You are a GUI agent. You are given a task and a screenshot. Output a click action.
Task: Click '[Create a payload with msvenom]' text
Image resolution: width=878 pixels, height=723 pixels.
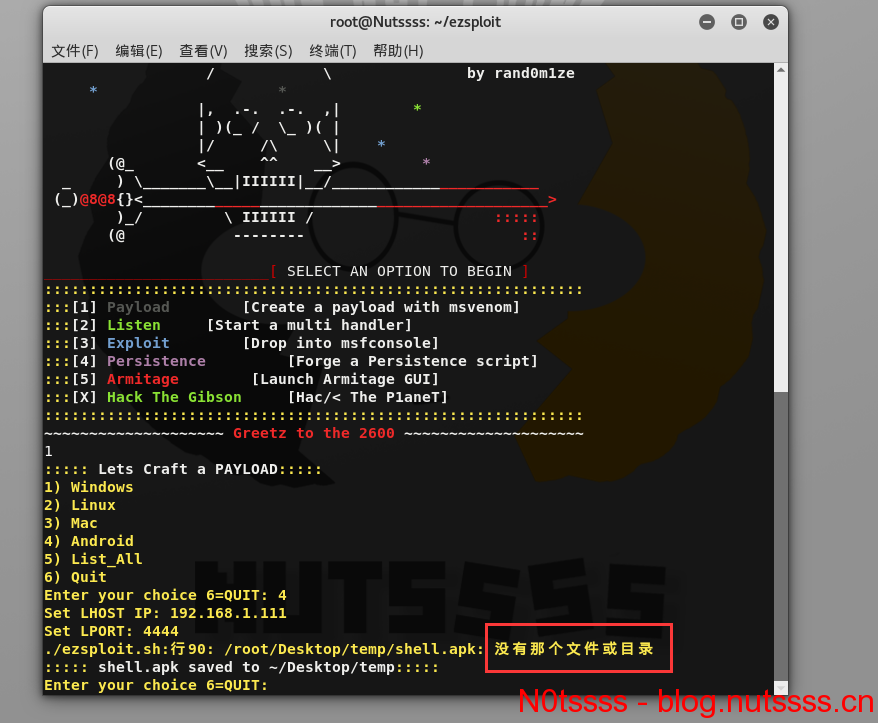(x=381, y=307)
